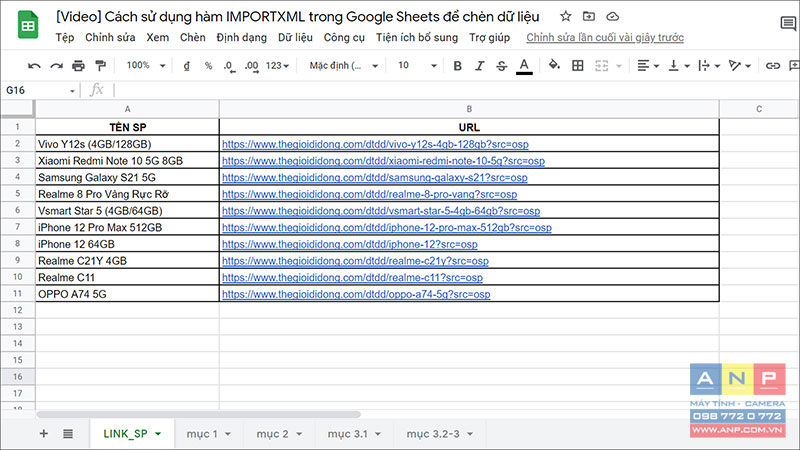Viewport: 800px width, 450px height.
Task: Select the TÊN SP header cell
Action: [128, 127]
